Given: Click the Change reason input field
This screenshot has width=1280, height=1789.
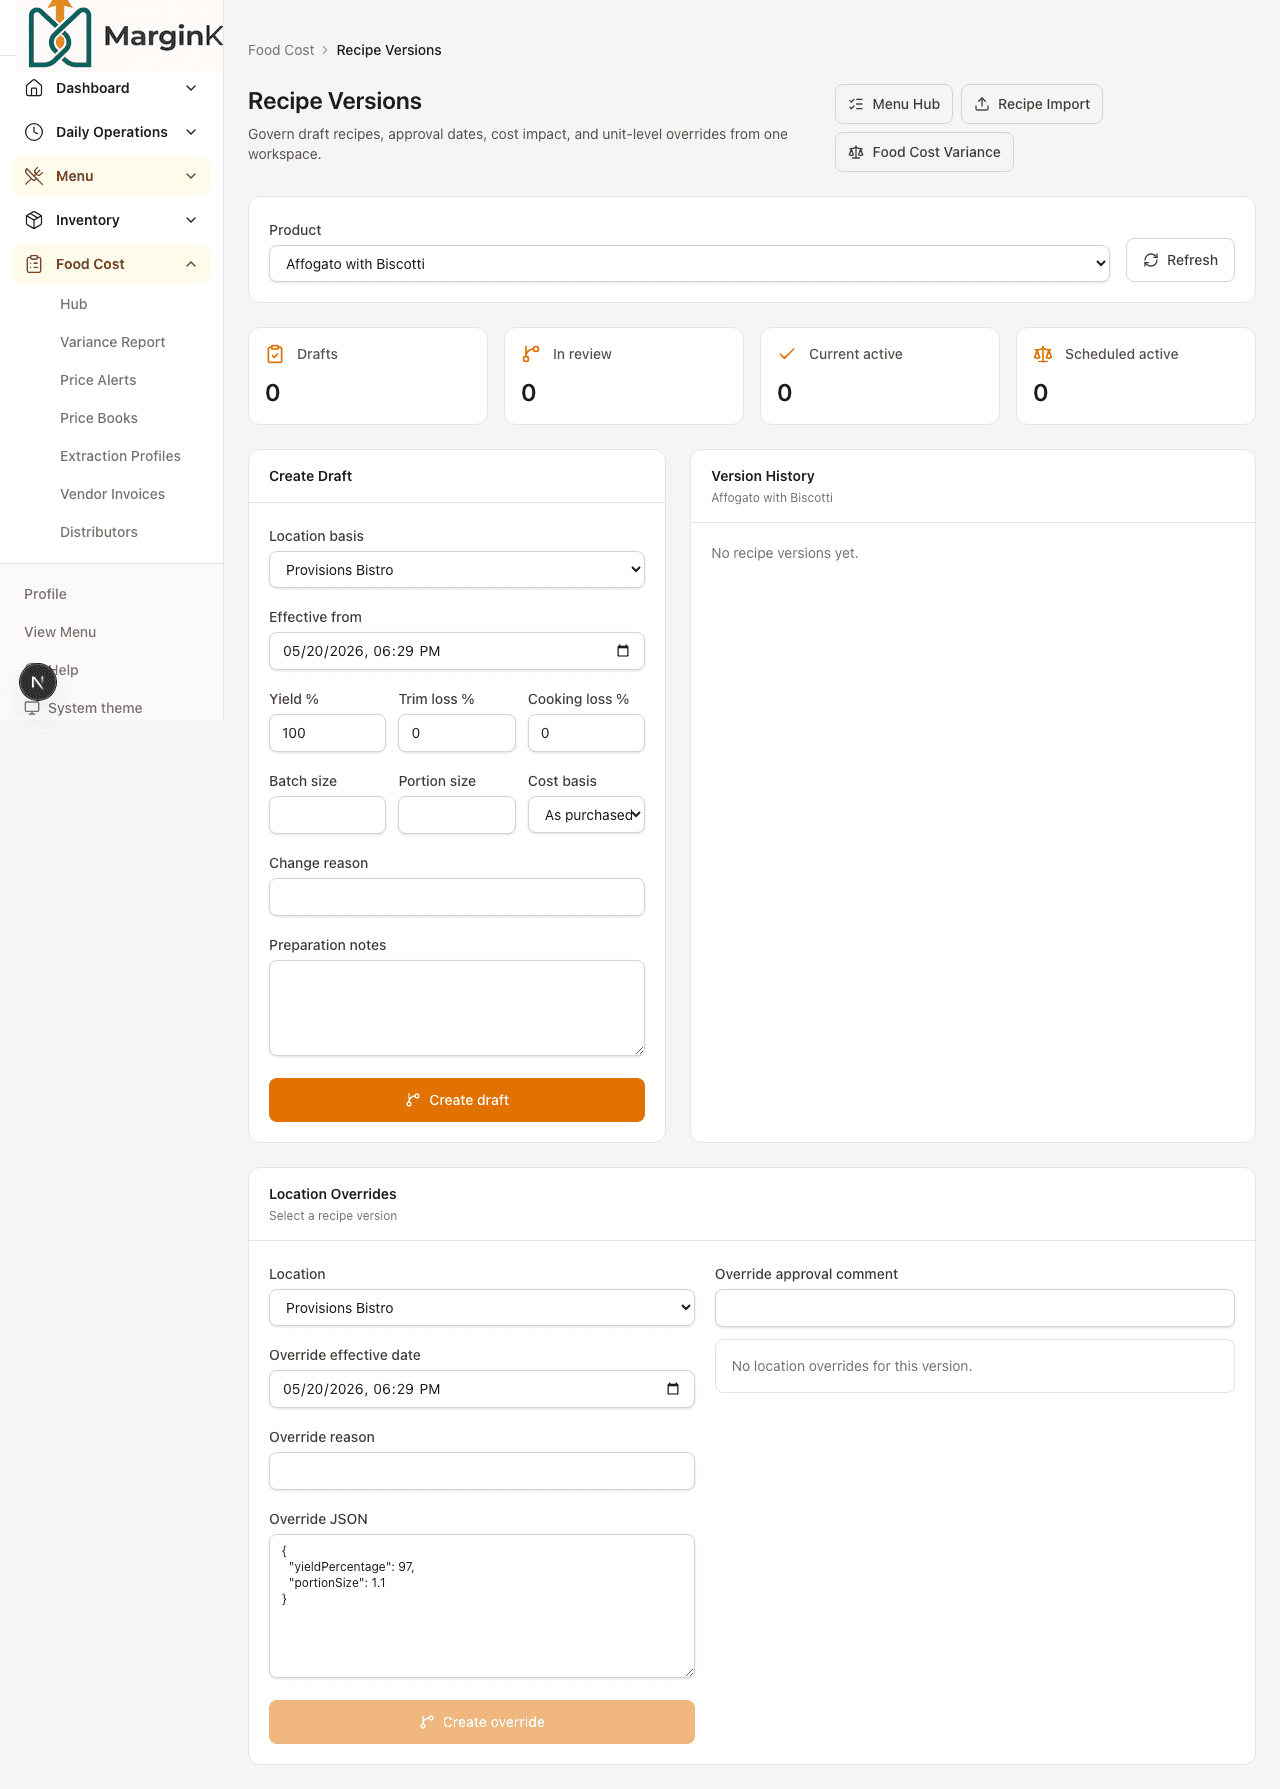Looking at the screenshot, I should tap(457, 897).
